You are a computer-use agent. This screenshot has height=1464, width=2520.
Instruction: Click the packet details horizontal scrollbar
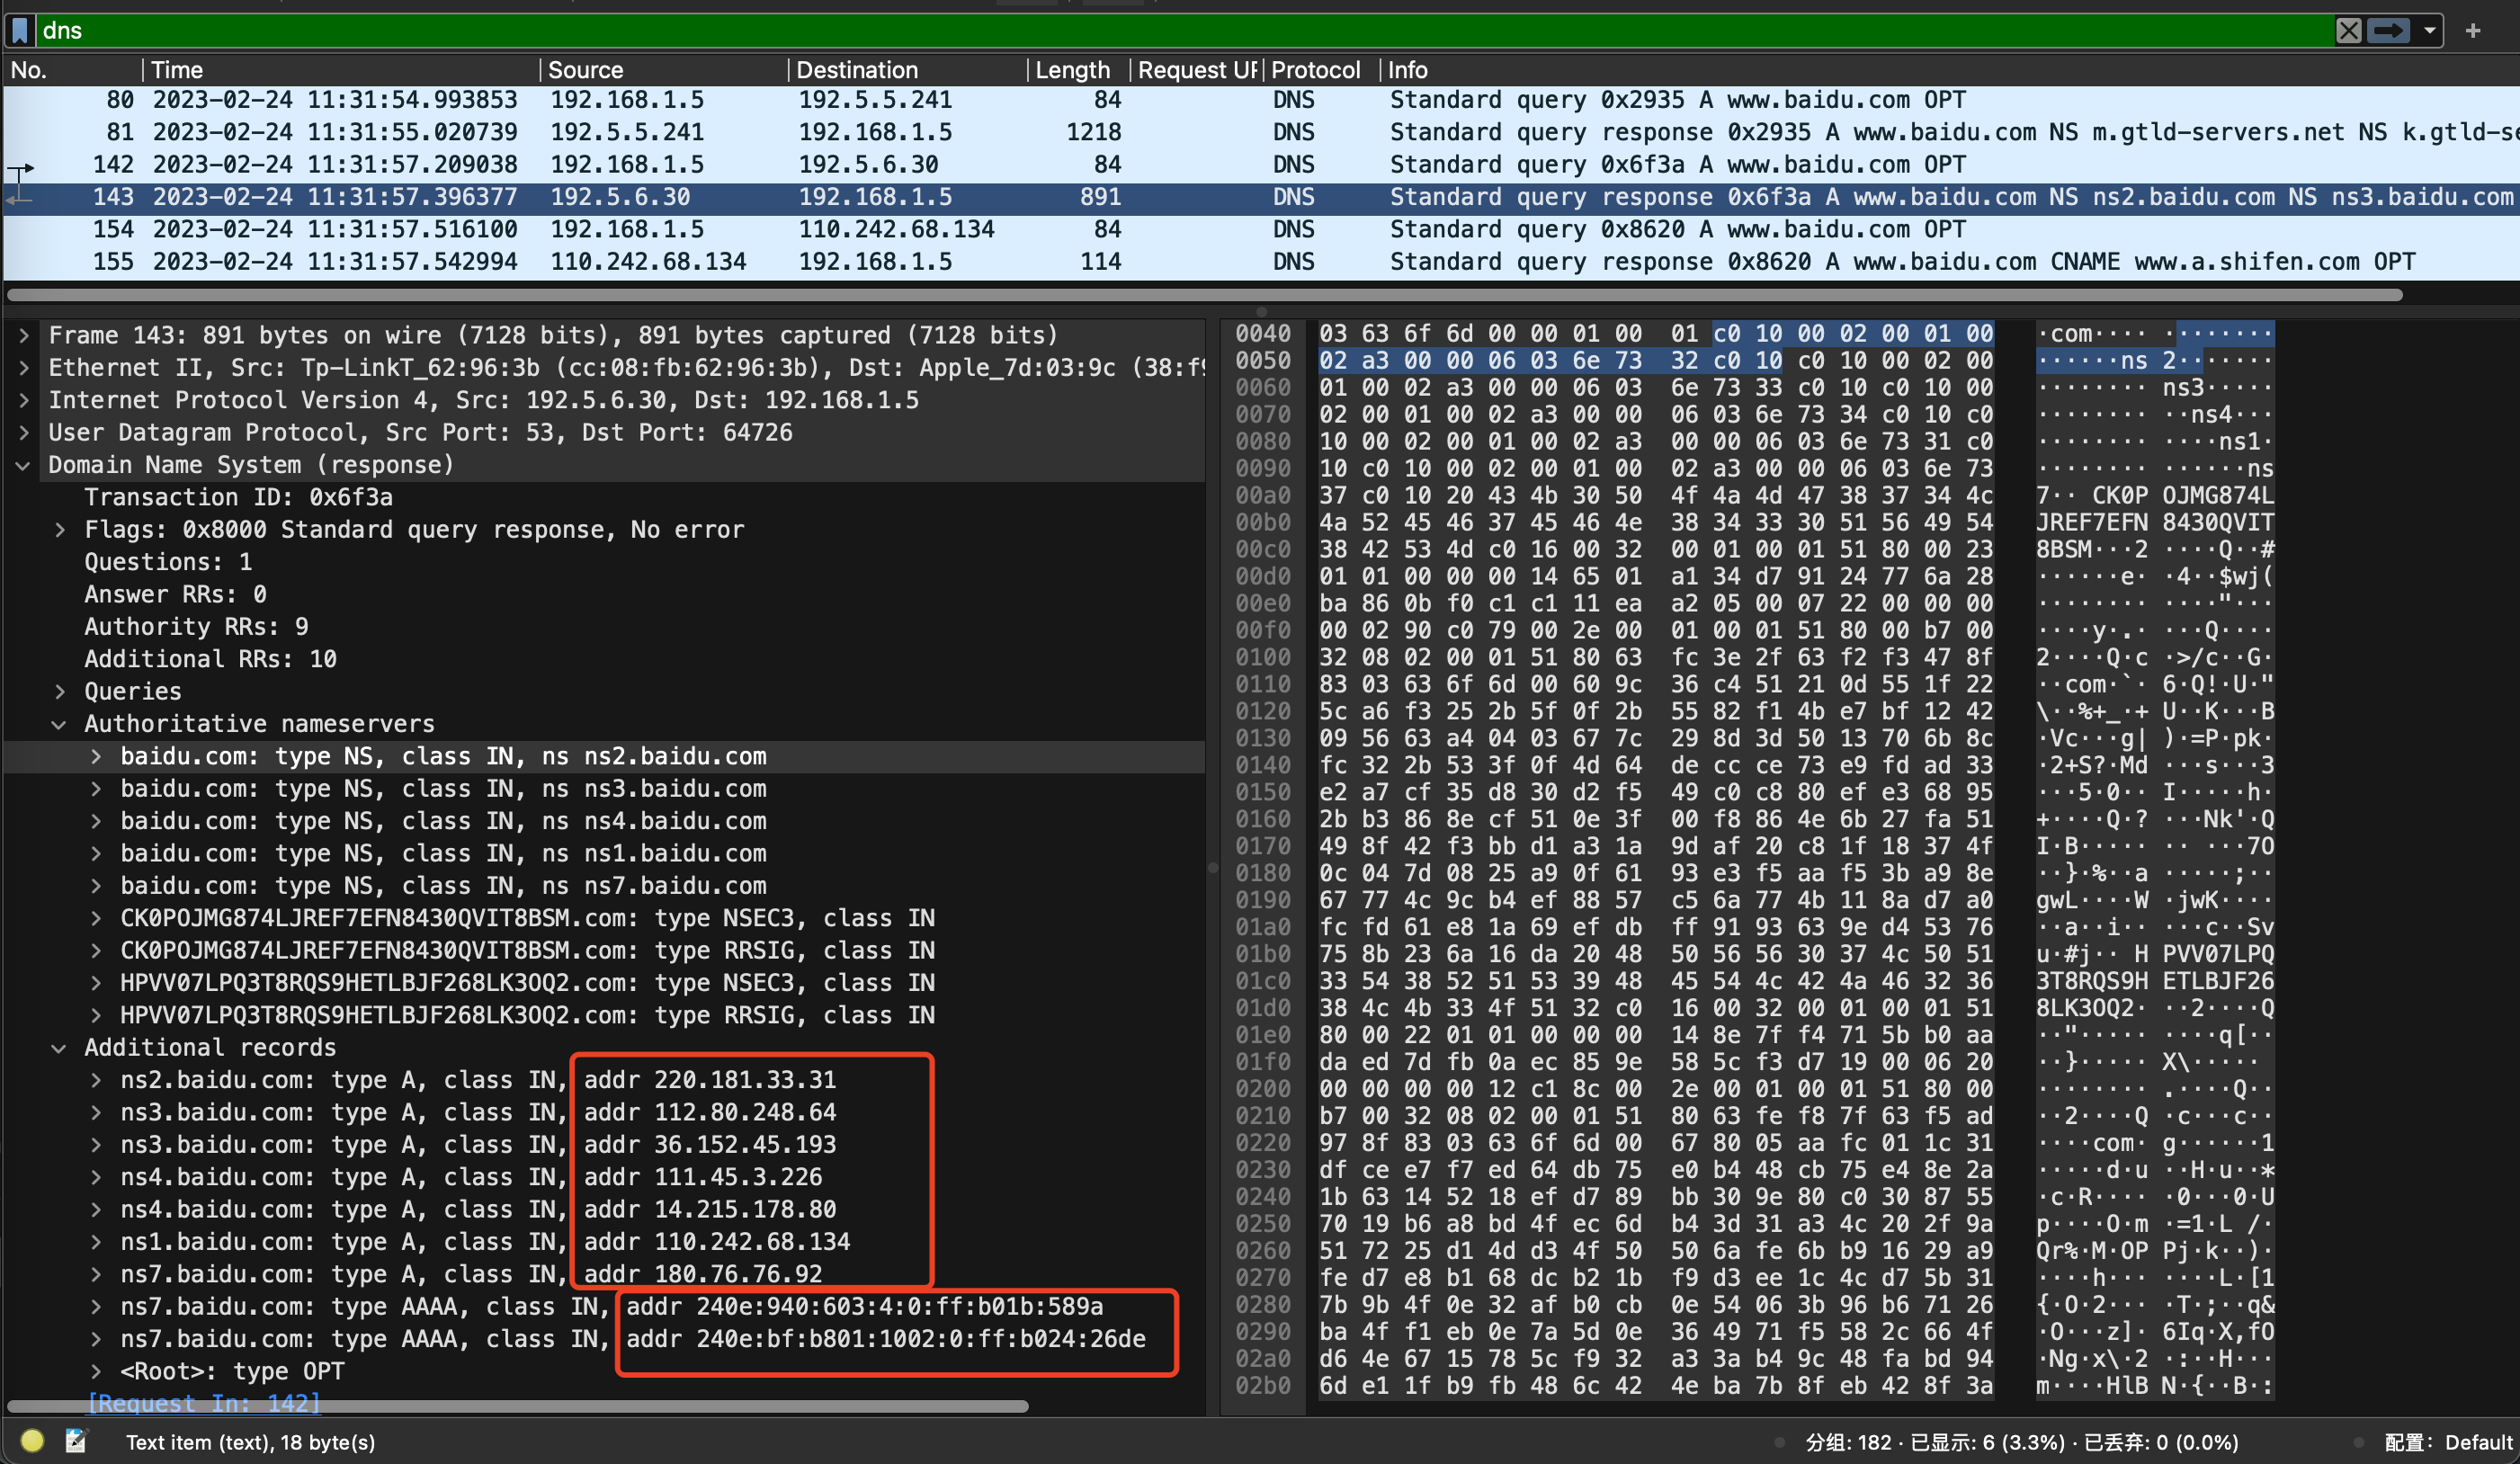tap(518, 1406)
